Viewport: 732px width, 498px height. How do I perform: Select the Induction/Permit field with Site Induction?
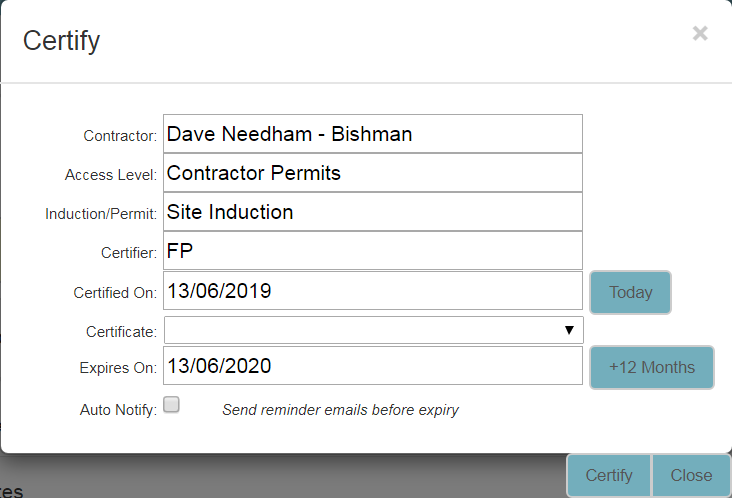click(372, 212)
